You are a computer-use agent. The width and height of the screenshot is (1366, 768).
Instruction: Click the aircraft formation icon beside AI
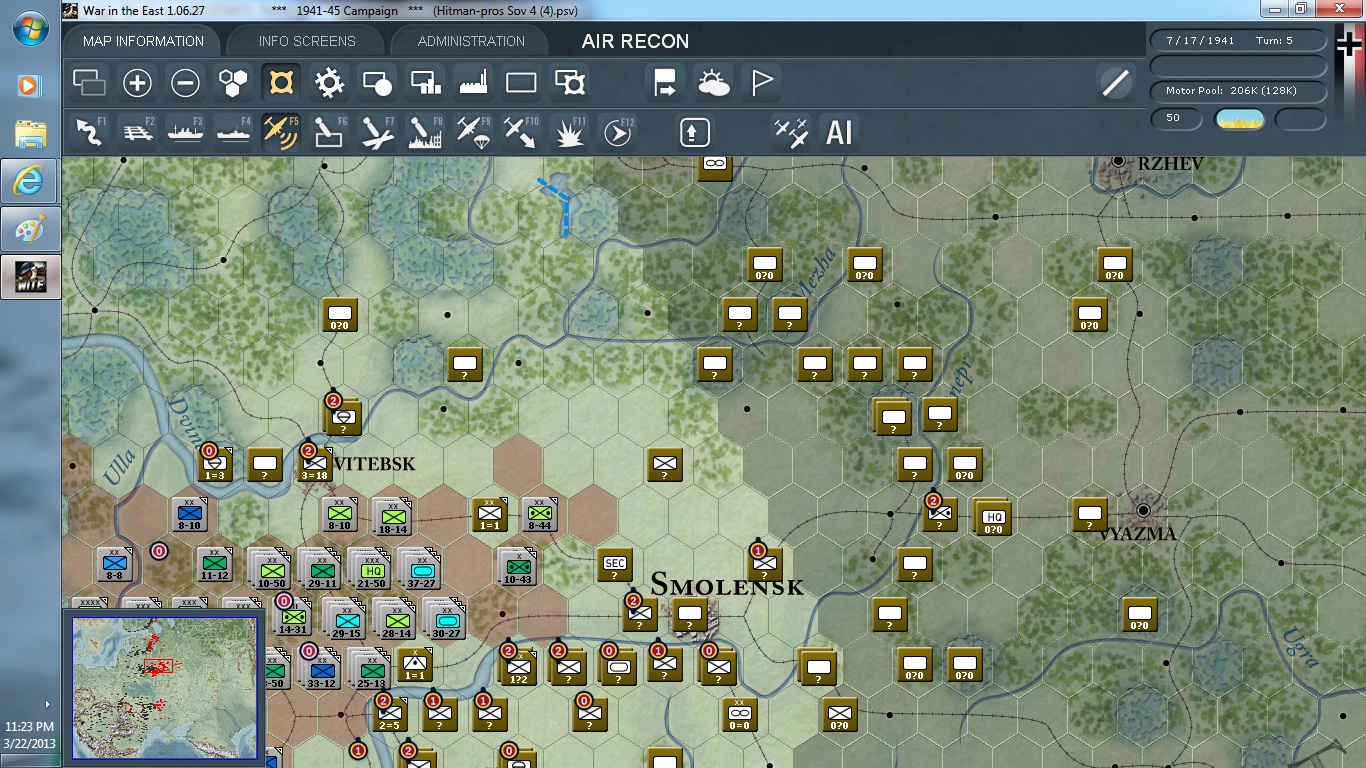(x=791, y=132)
